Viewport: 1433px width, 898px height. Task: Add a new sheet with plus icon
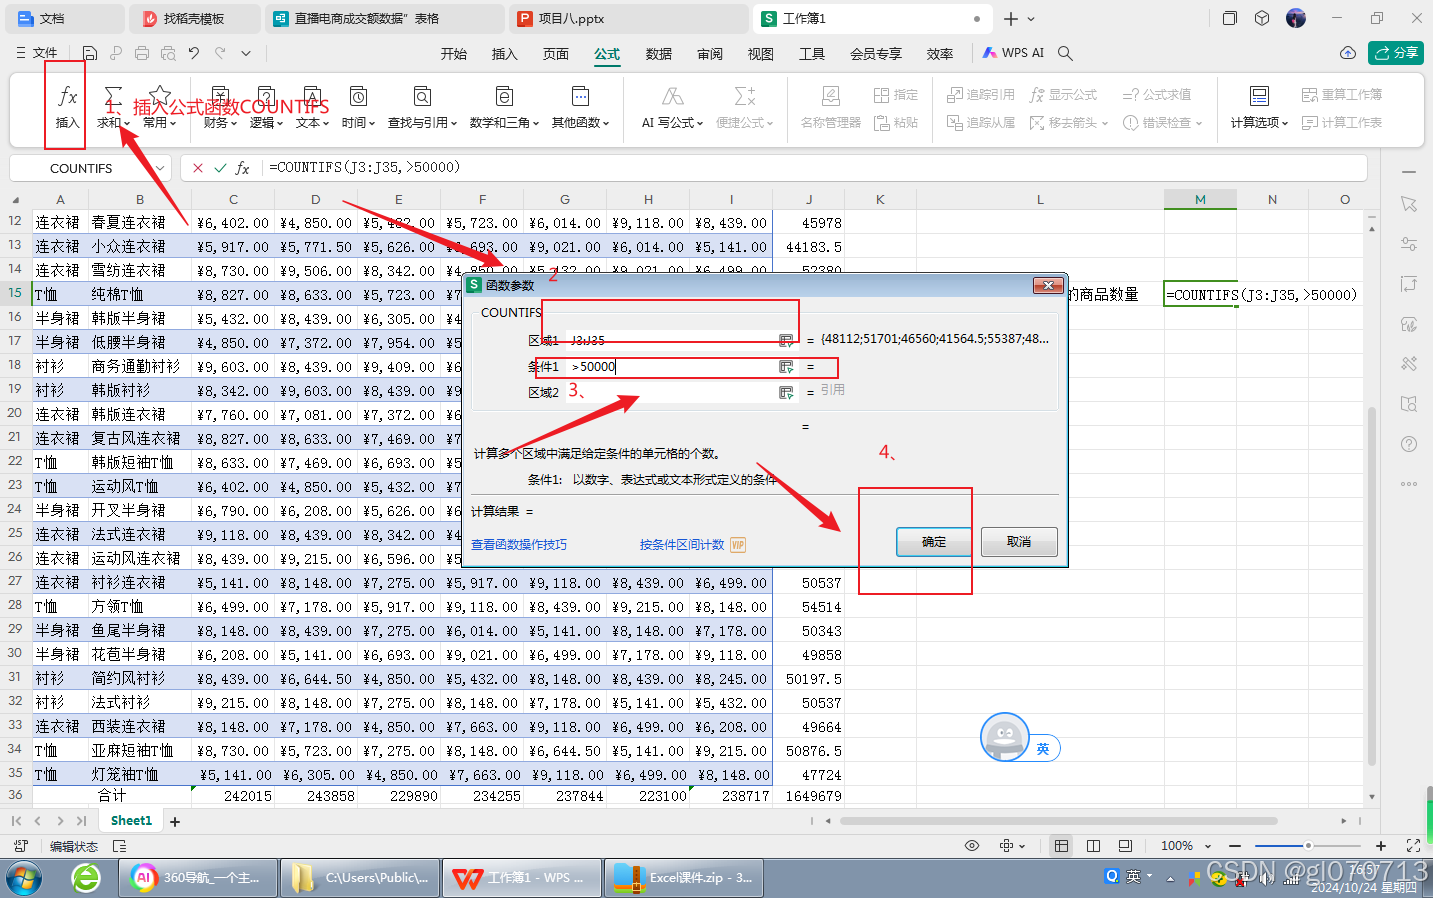pyautogui.click(x=175, y=821)
